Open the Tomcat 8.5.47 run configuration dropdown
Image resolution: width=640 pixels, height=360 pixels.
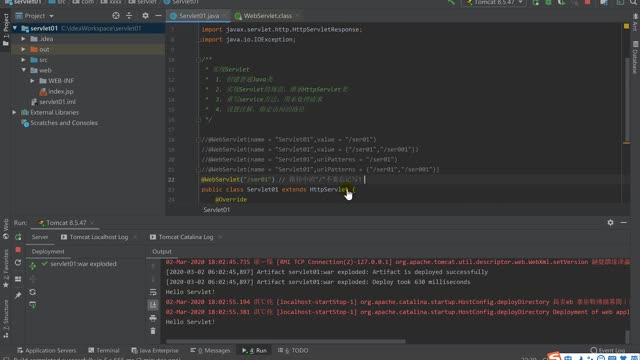(x=495, y=2)
